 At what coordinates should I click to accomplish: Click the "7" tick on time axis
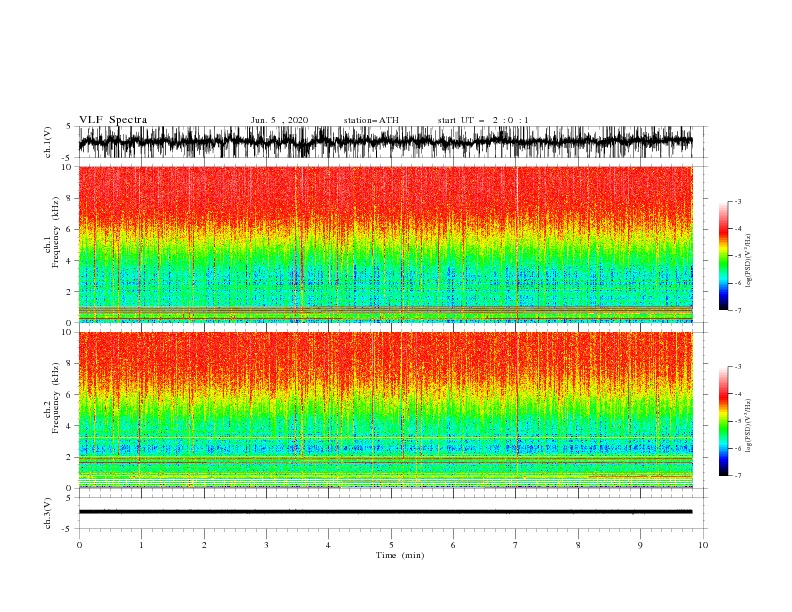click(516, 545)
